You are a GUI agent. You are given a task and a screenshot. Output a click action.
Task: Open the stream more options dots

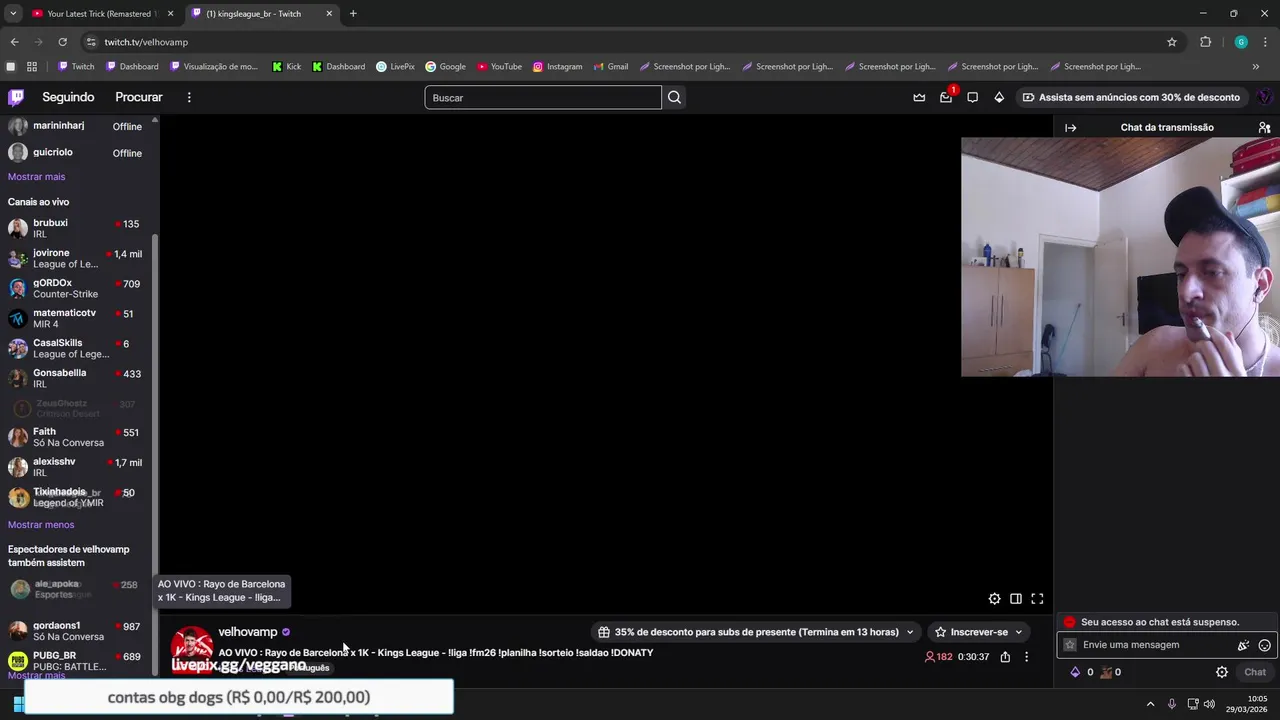[1026, 657]
